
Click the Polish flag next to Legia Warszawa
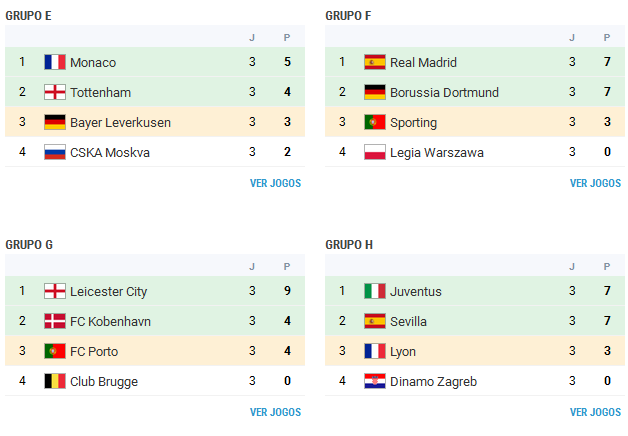point(374,152)
